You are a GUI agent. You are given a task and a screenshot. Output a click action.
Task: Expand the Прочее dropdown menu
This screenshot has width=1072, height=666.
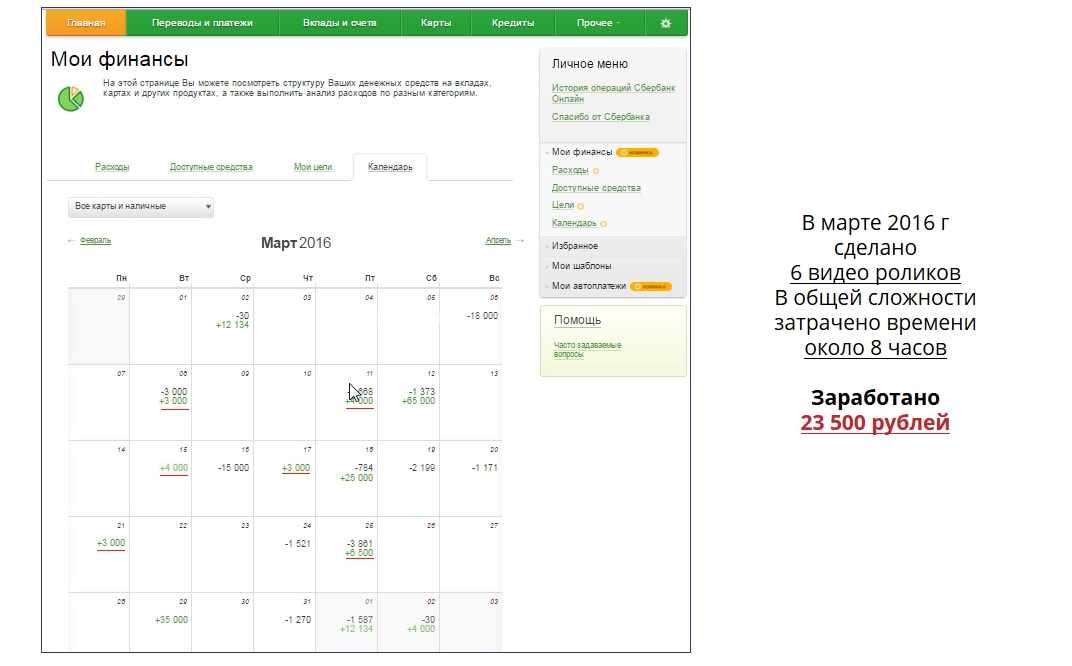599,23
